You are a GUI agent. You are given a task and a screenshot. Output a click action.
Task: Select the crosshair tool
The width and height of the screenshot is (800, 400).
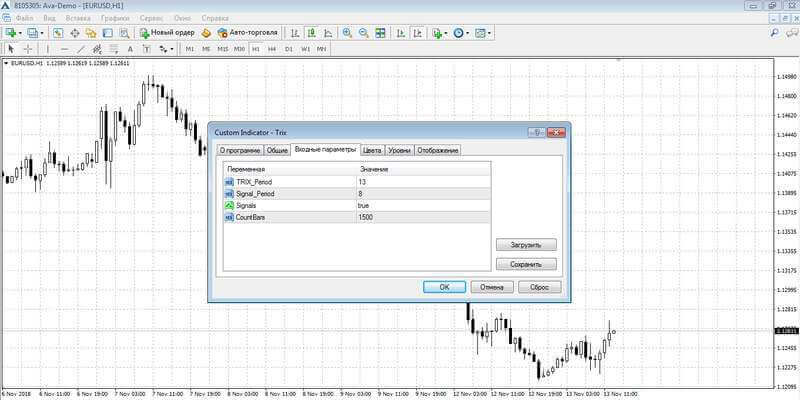pyautogui.click(x=28, y=49)
